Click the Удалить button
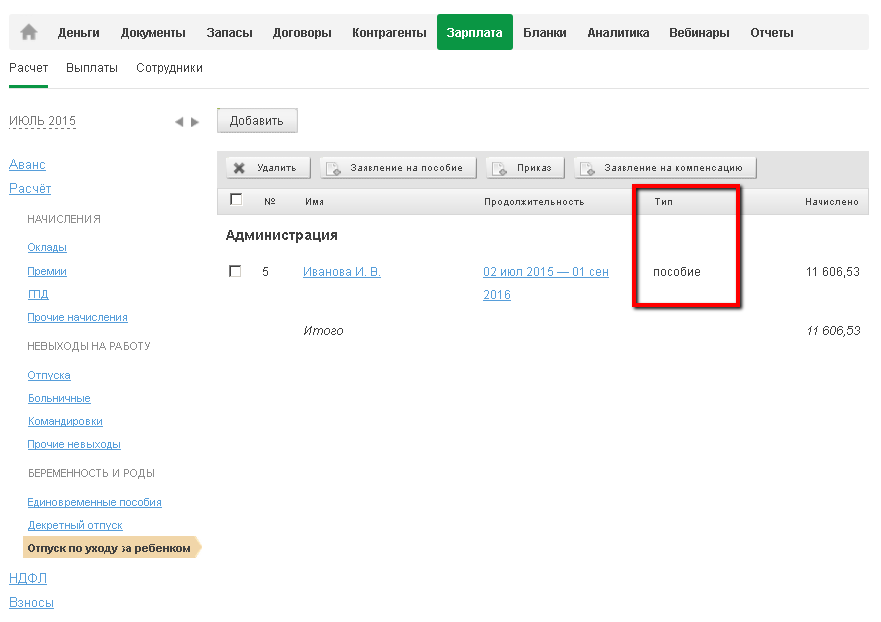This screenshot has width=881, height=622. click(269, 168)
